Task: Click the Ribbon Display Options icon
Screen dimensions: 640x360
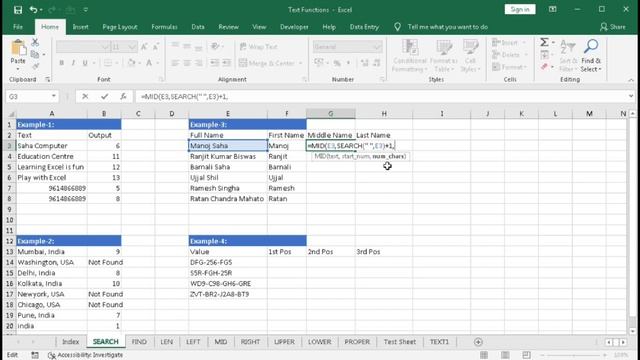Action: [x=553, y=9]
